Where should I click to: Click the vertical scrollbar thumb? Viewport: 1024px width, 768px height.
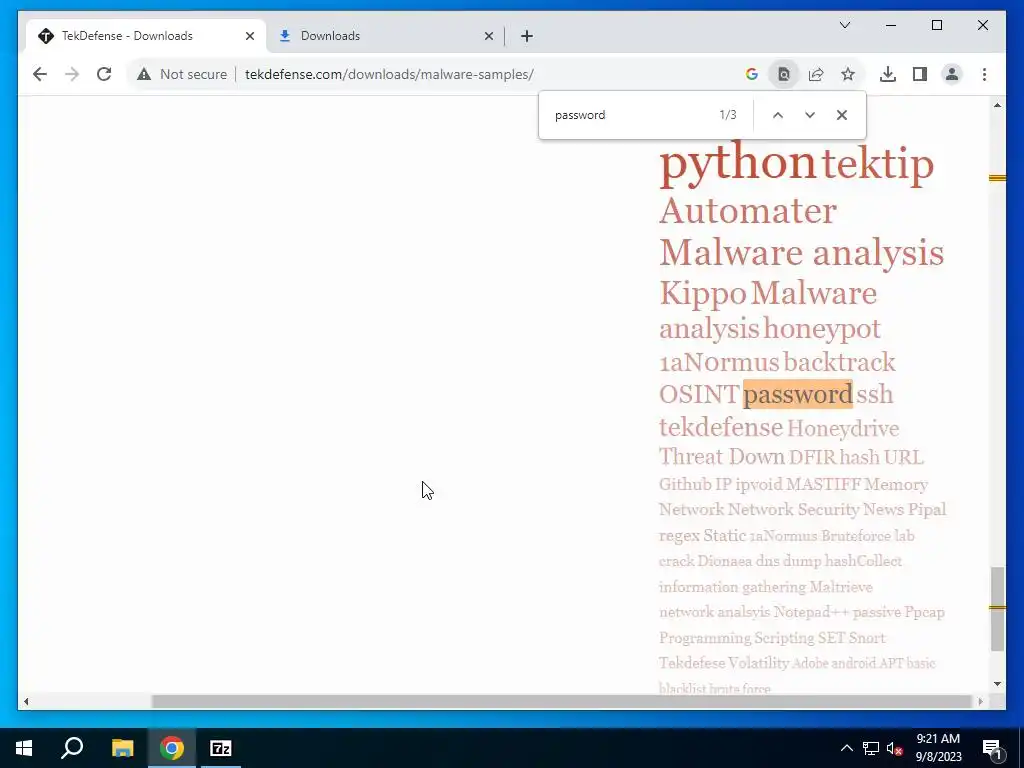[997, 609]
